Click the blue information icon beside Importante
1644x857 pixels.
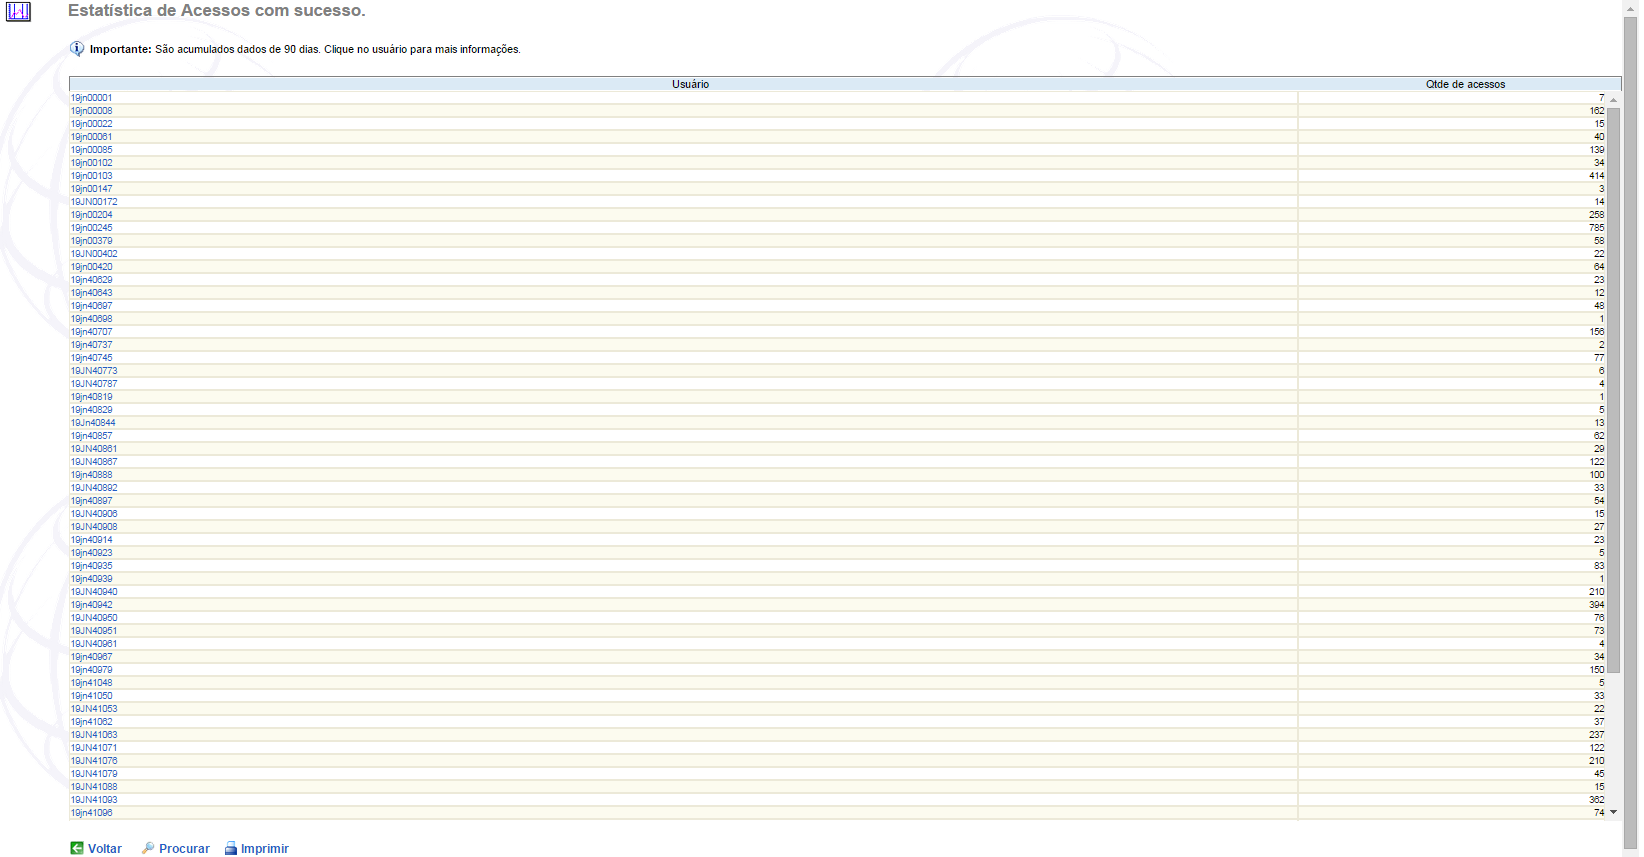coord(77,48)
